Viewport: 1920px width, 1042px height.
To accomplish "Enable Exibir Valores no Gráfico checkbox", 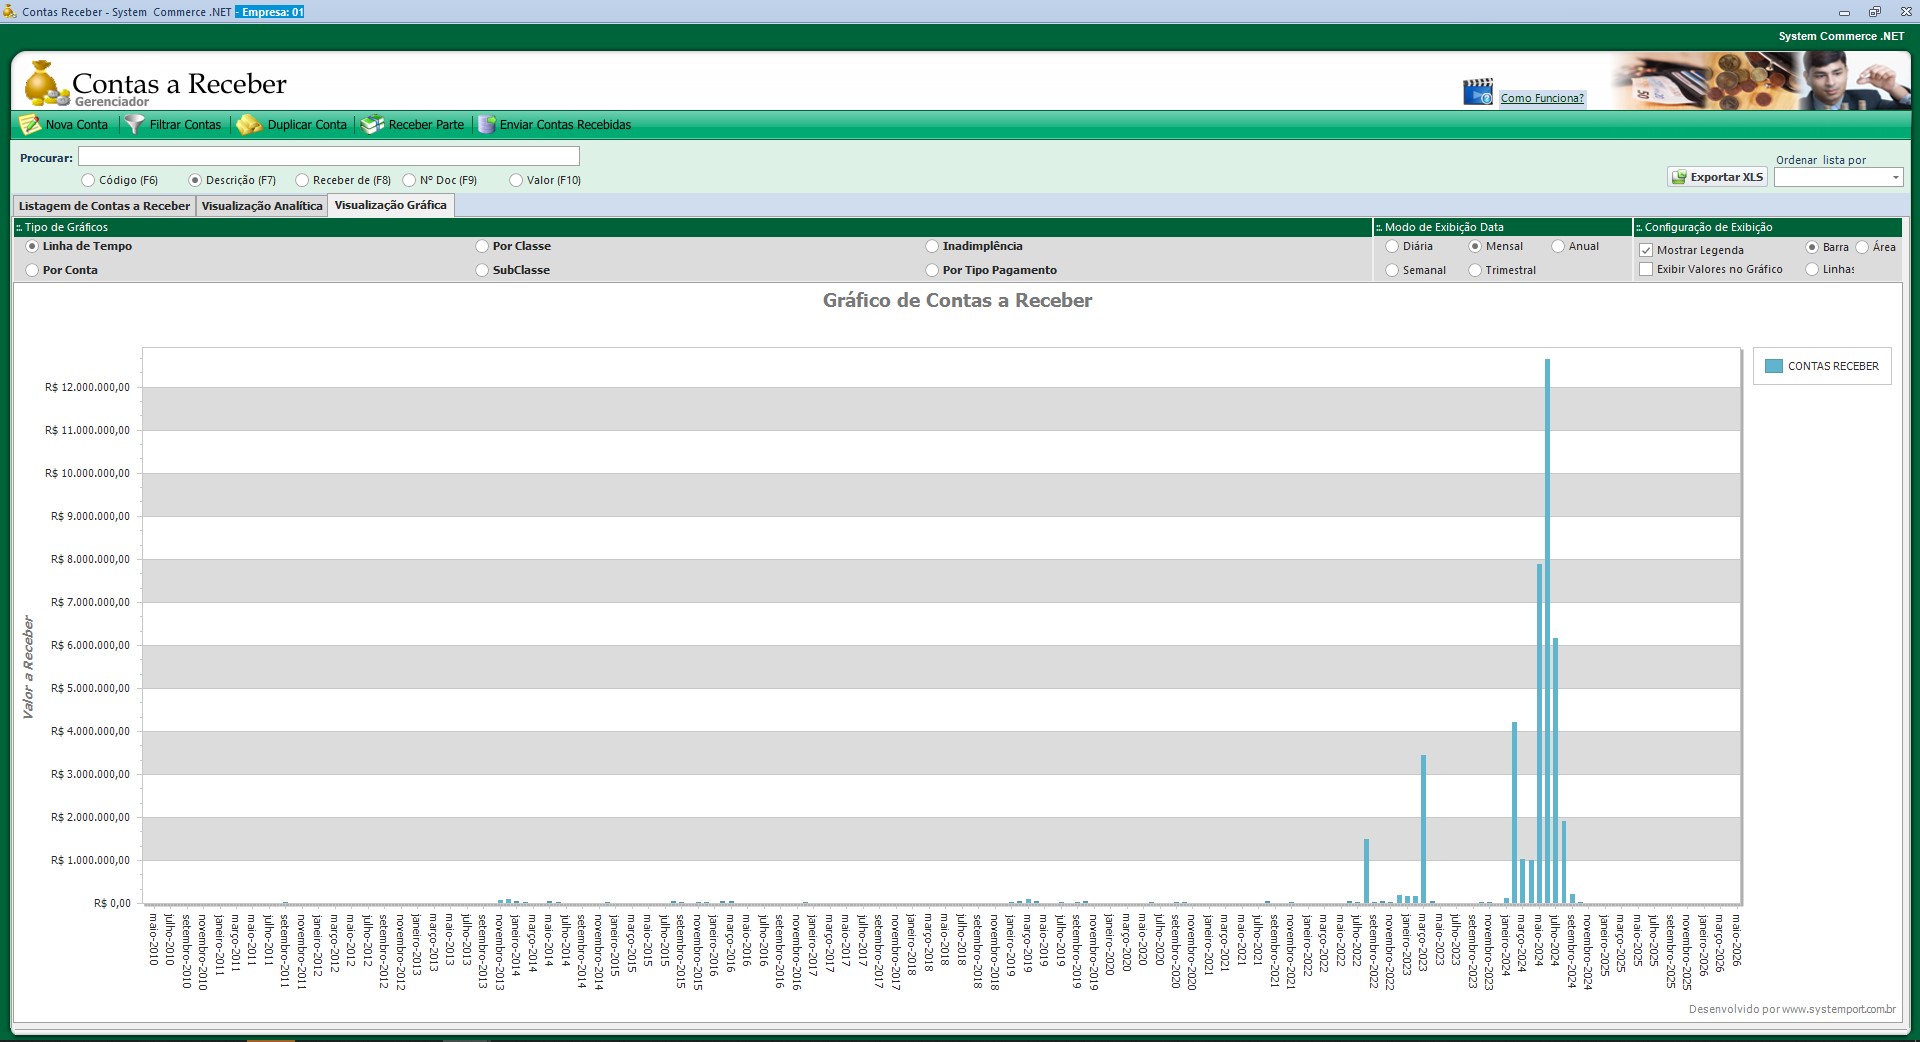I will tap(1646, 270).
